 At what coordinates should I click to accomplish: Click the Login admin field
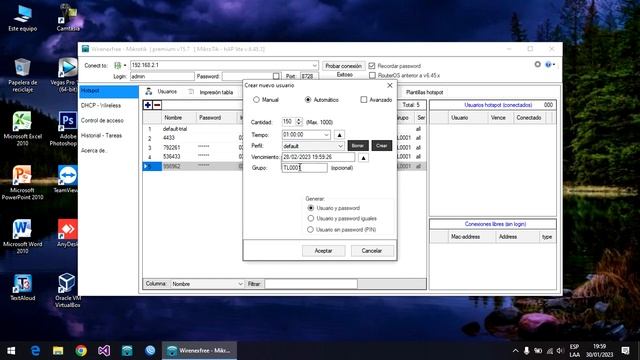coord(162,76)
